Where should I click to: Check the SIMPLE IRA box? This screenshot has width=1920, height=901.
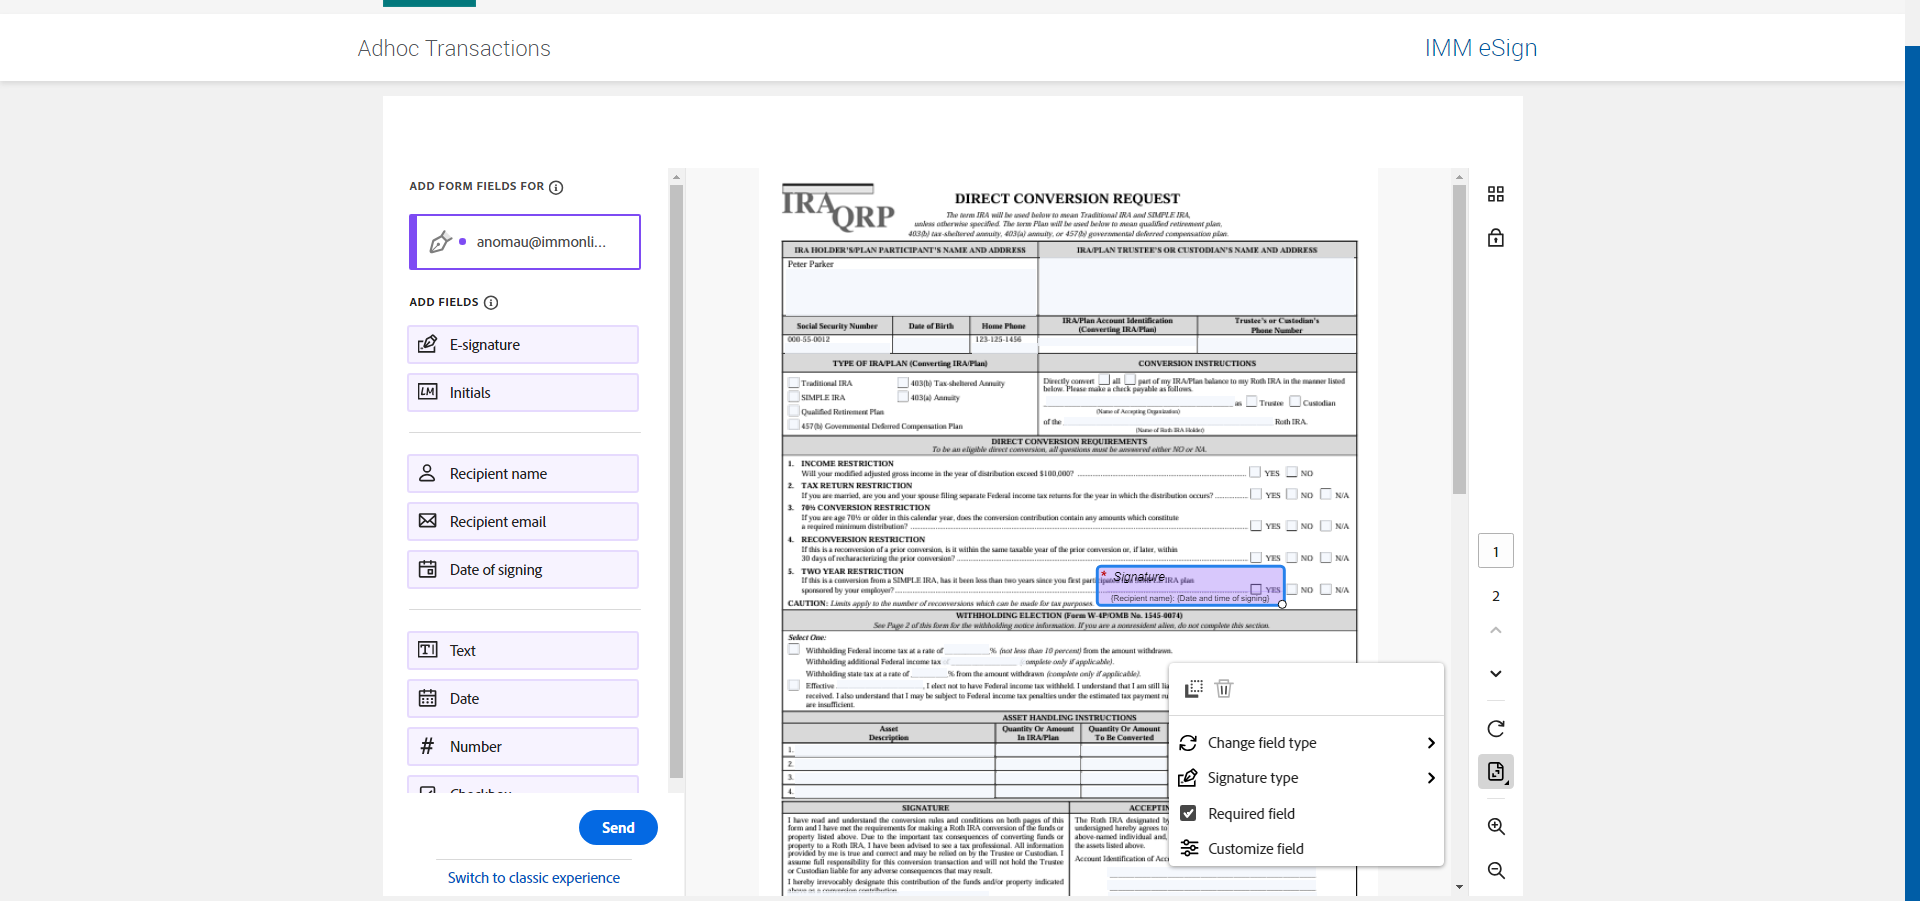[x=794, y=397]
